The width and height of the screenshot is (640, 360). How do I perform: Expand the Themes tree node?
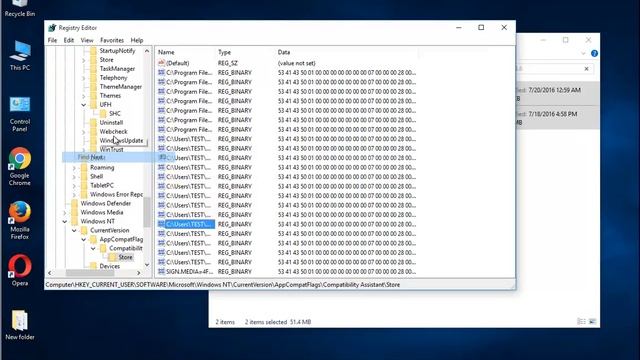(84, 96)
